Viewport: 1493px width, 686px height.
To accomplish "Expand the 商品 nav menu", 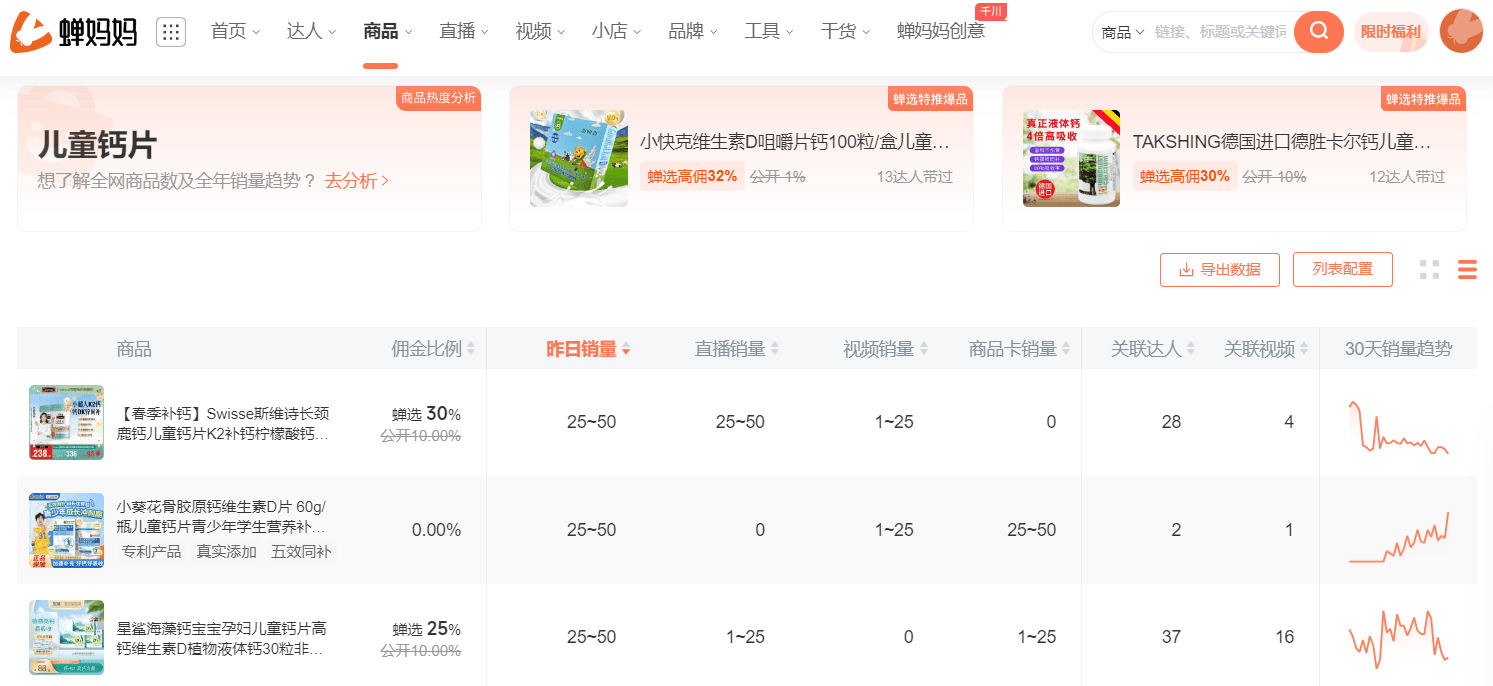I will [388, 31].
